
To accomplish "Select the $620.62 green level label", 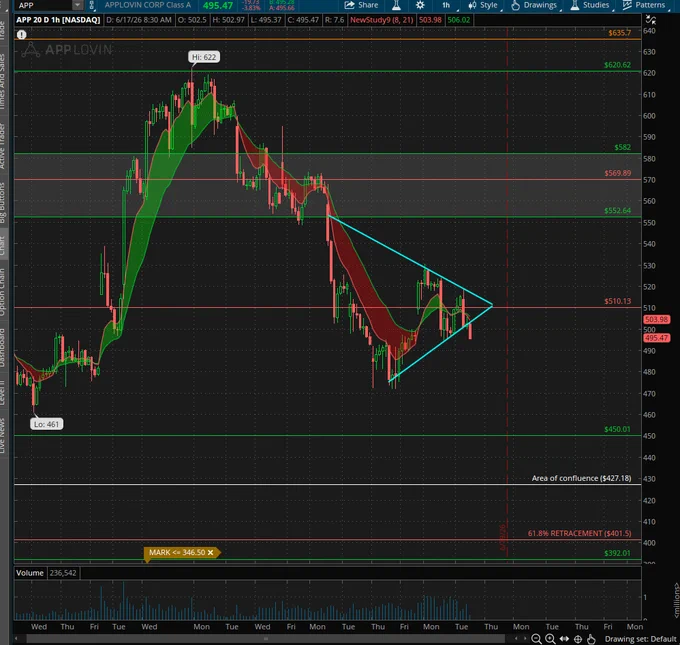I will click(617, 65).
